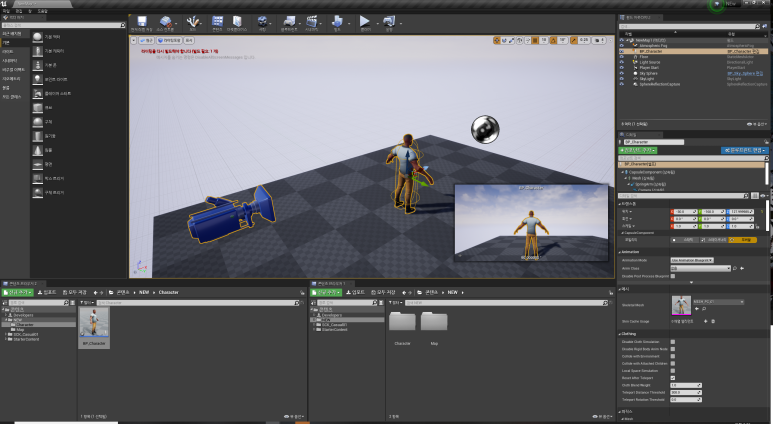Toggle world/local coordinate space globe icon
Screen dimensions: 773x424
[520, 40]
